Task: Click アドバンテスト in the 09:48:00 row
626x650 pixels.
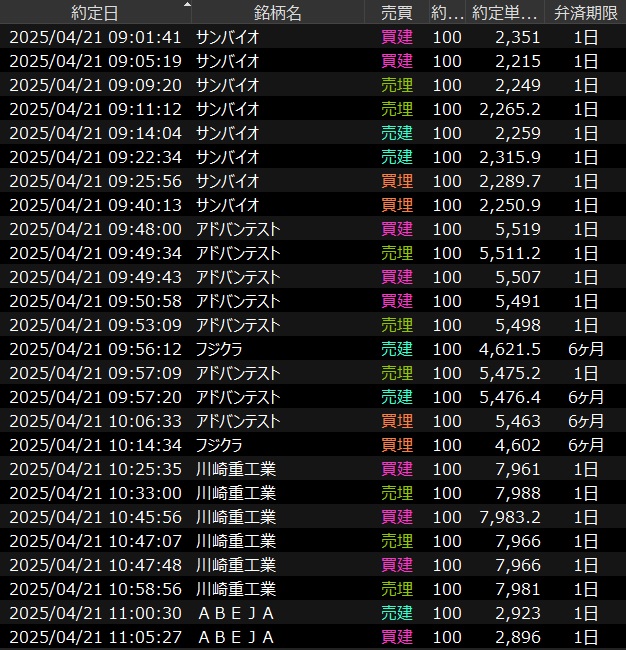Action: click(238, 229)
